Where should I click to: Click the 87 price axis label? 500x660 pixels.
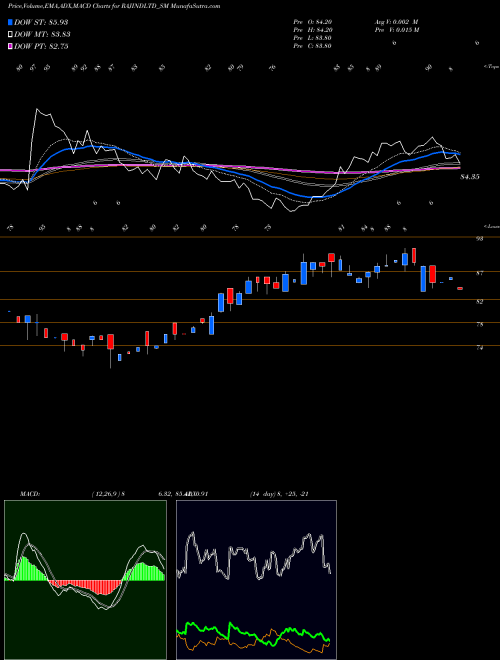pyautogui.click(x=479, y=273)
